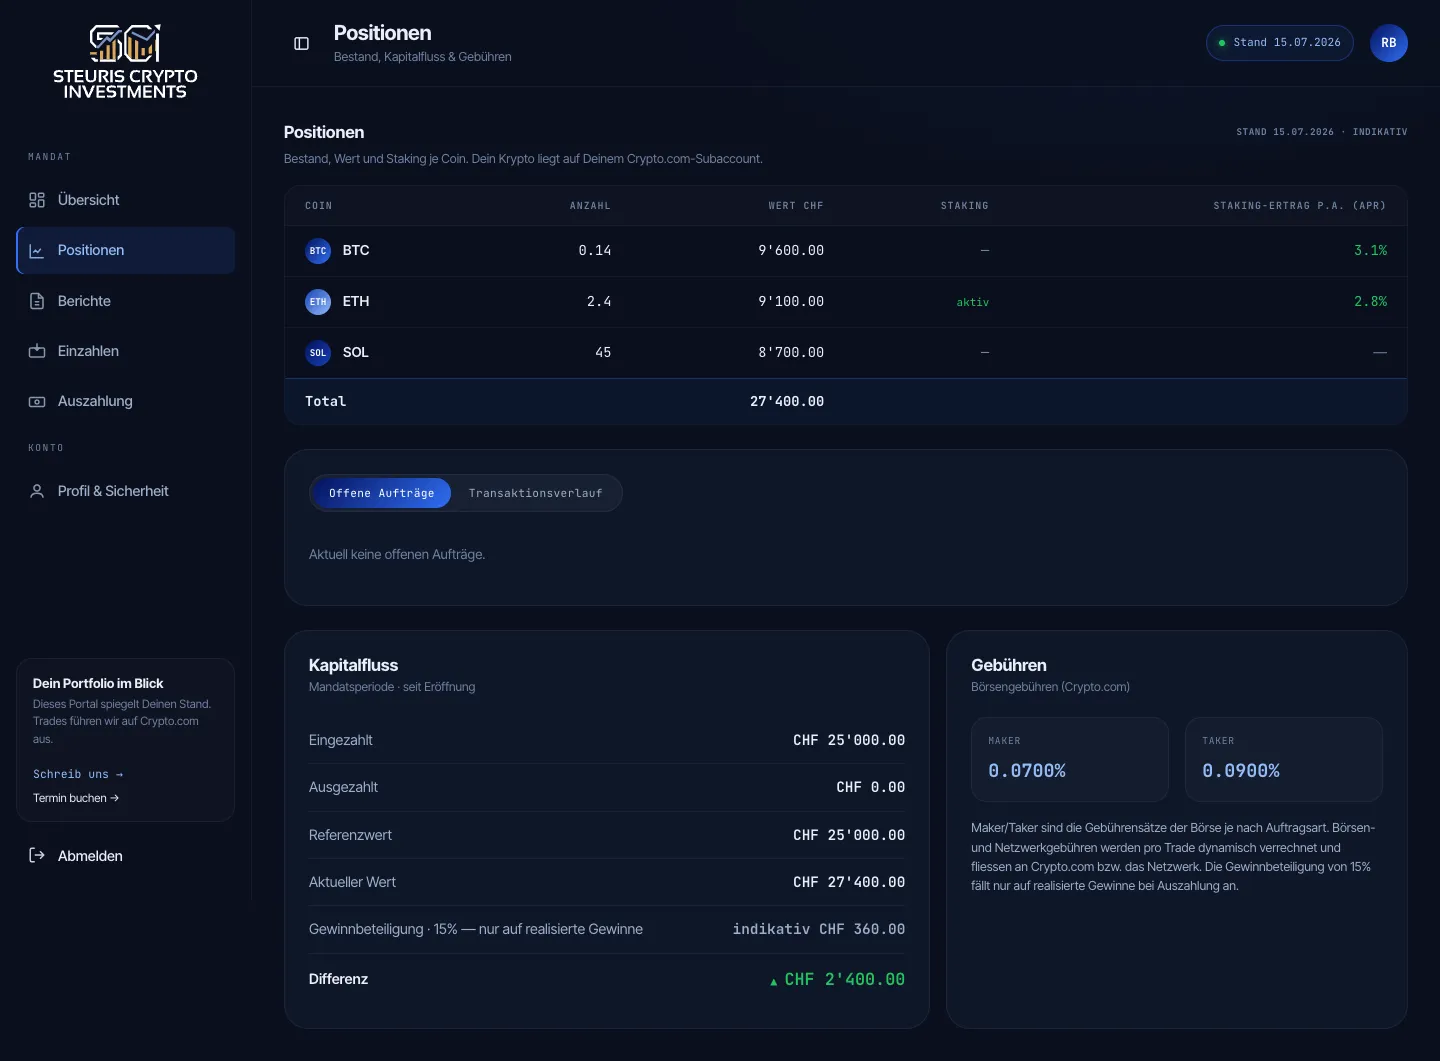Screen dimensions: 1440x1061
Task: Click the Abmelden logout icon
Action: [37, 855]
